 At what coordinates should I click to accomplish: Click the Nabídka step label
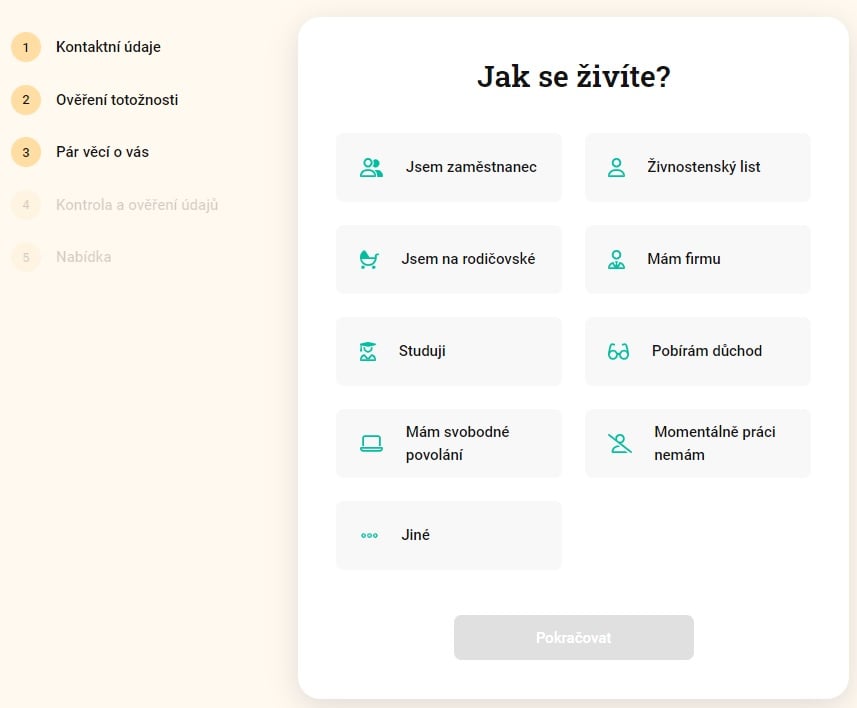click(x=84, y=257)
